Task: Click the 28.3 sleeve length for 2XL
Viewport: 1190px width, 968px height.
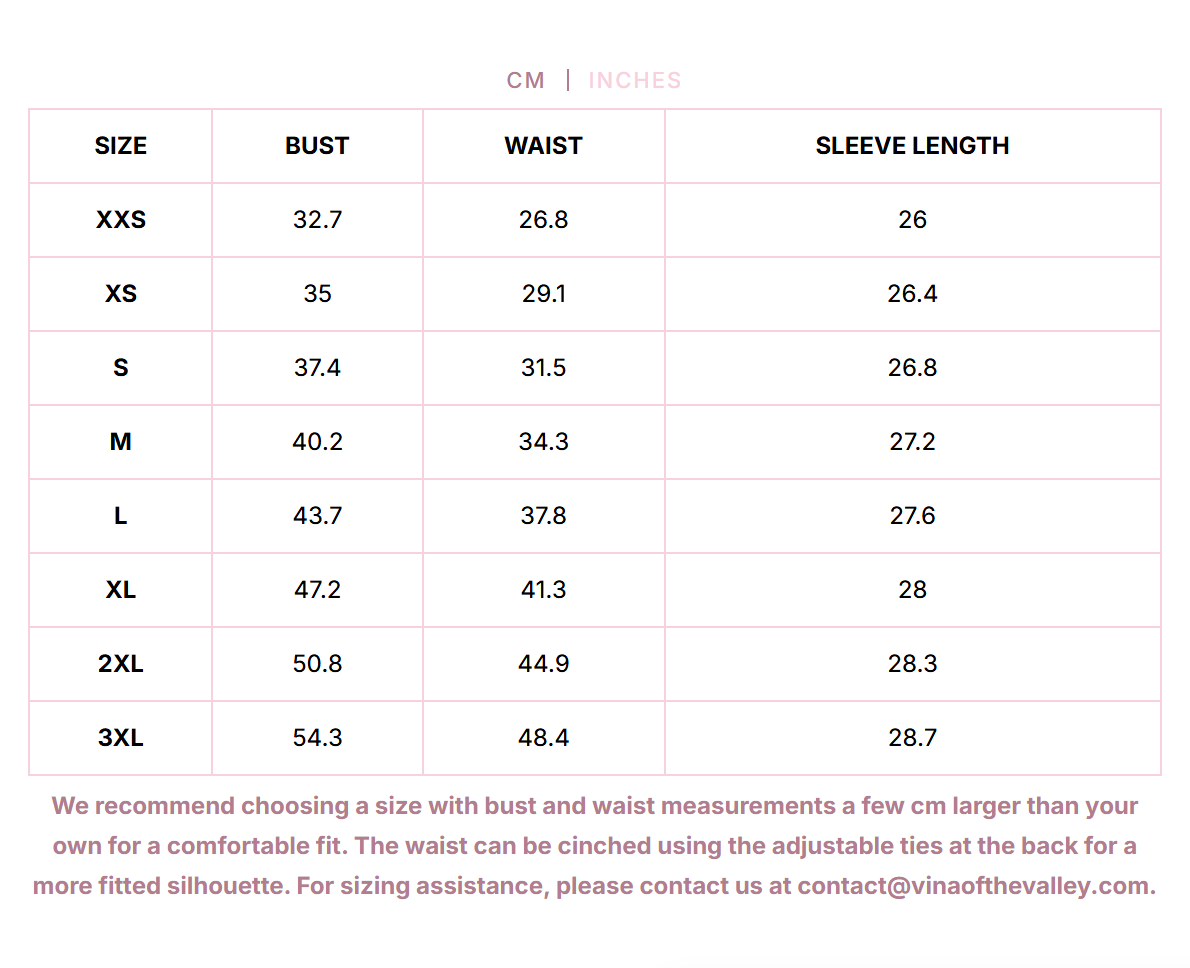Action: pos(912,664)
